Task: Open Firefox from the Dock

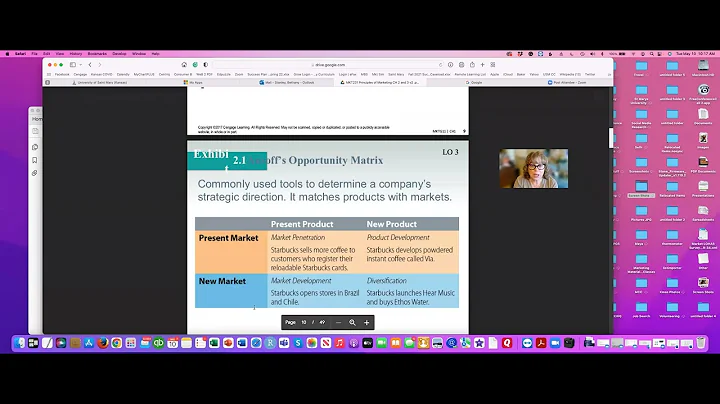Action: coord(103,343)
